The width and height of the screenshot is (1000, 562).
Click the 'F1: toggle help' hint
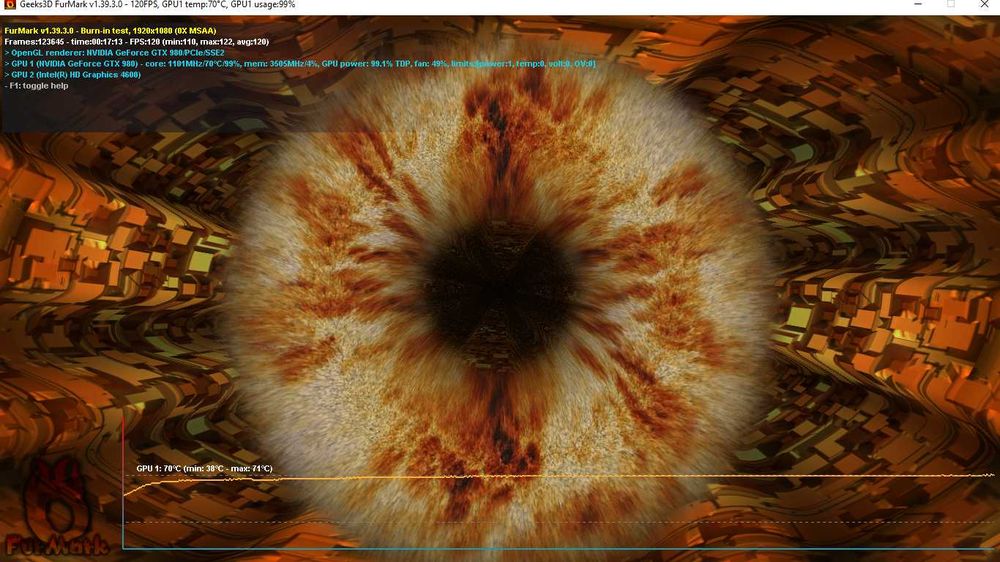click(x=36, y=85)
